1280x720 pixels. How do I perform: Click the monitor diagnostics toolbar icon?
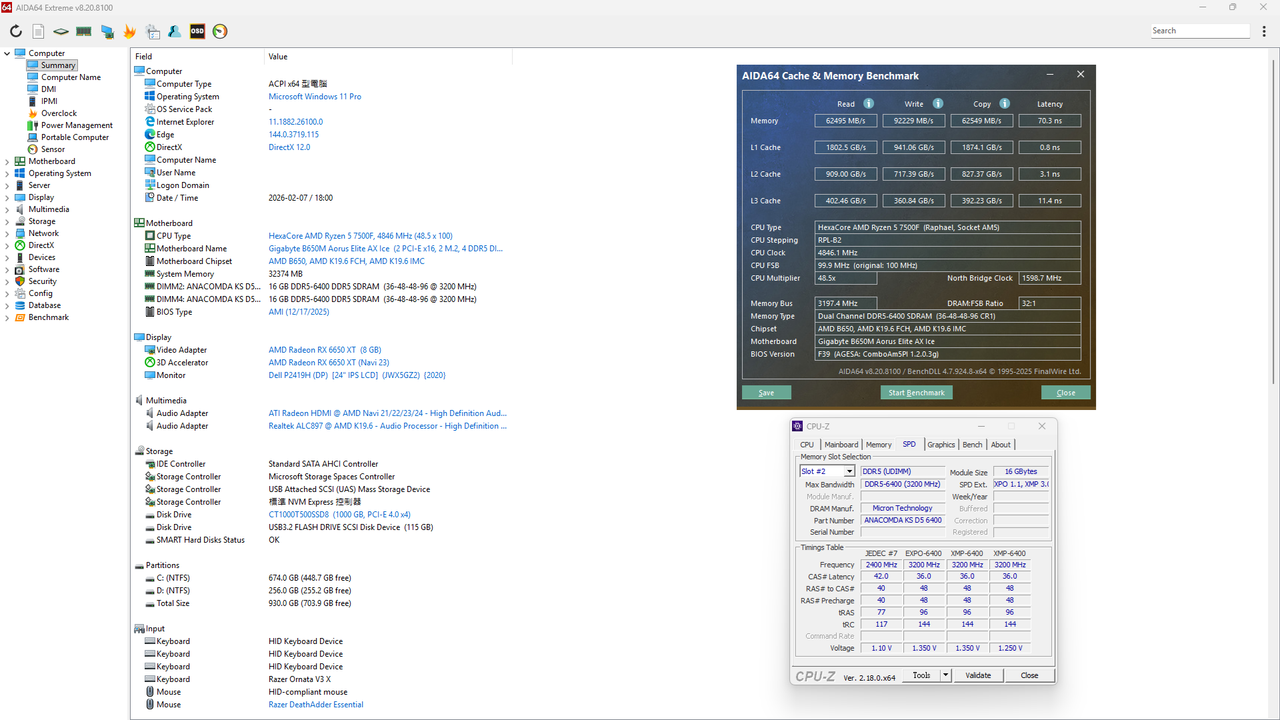pos(107,31)
